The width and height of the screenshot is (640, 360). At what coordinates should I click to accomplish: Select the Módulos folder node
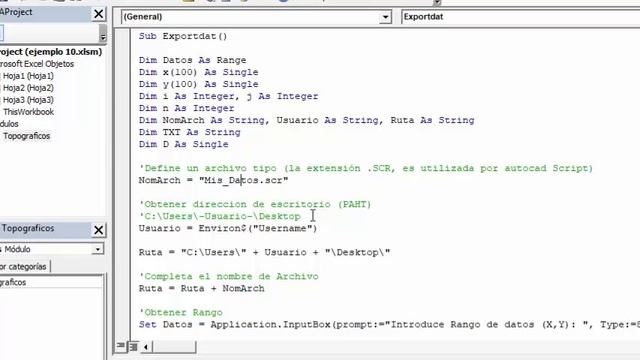tap(9, 124)
